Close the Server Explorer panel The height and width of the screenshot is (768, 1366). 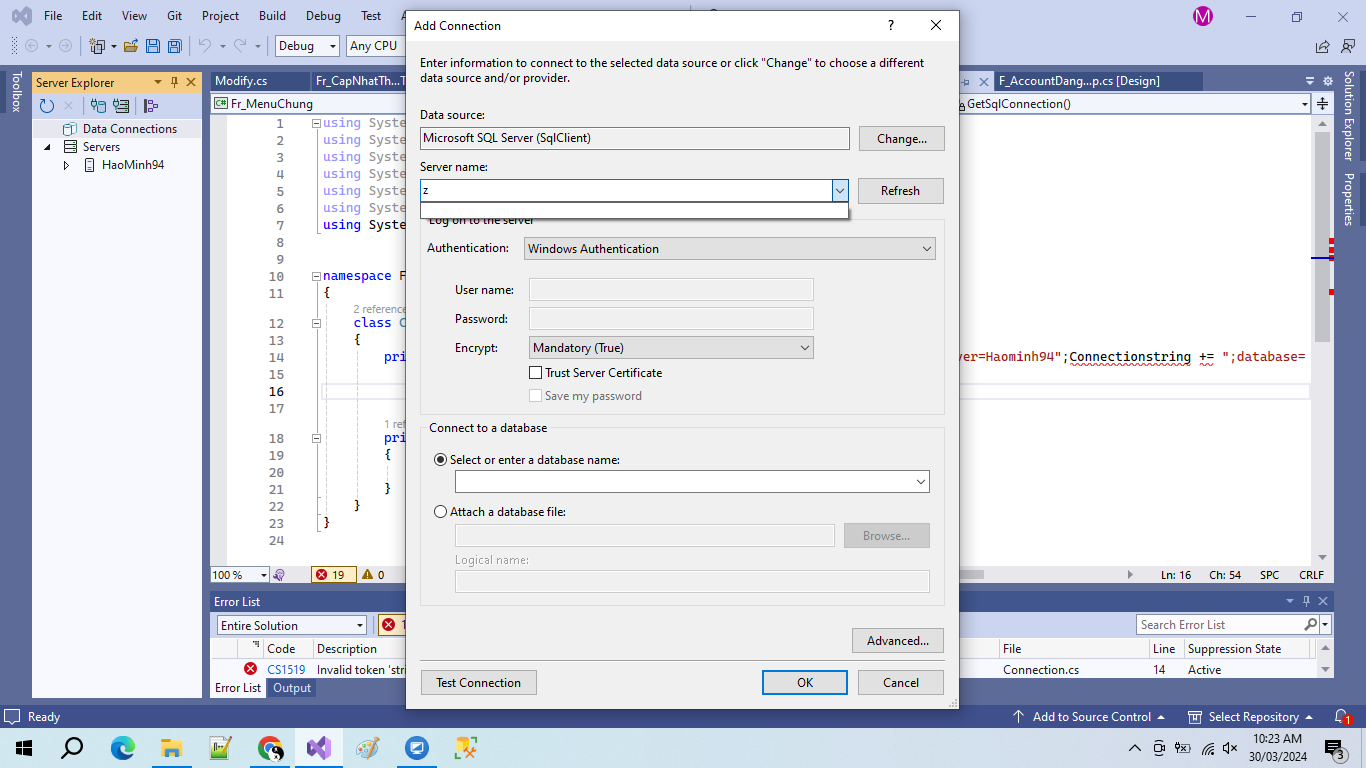point(190,82)
